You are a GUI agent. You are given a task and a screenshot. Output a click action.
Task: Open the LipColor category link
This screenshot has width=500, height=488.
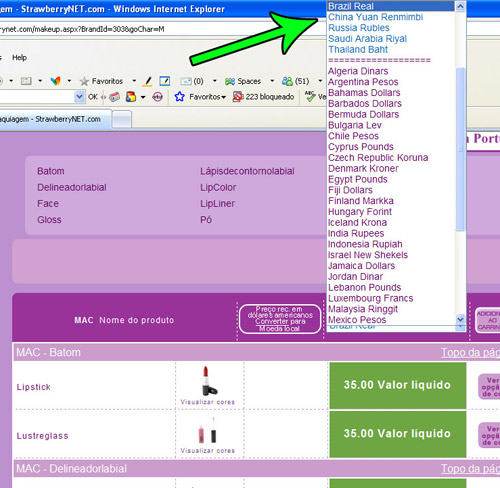click(218, 187)
